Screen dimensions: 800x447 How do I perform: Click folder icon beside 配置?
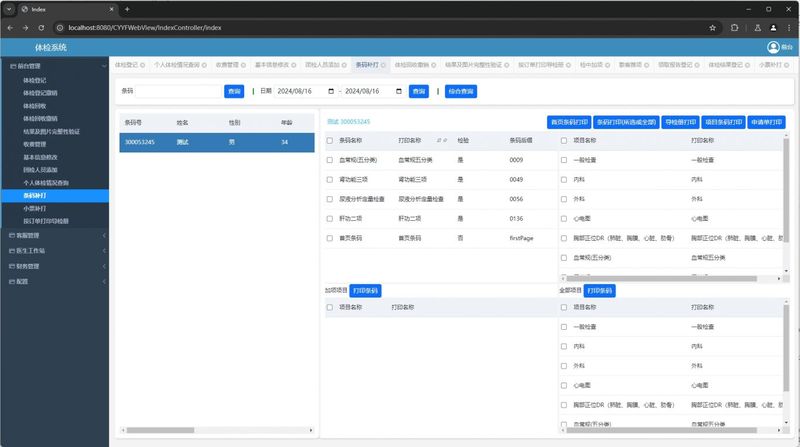point(12,282)
